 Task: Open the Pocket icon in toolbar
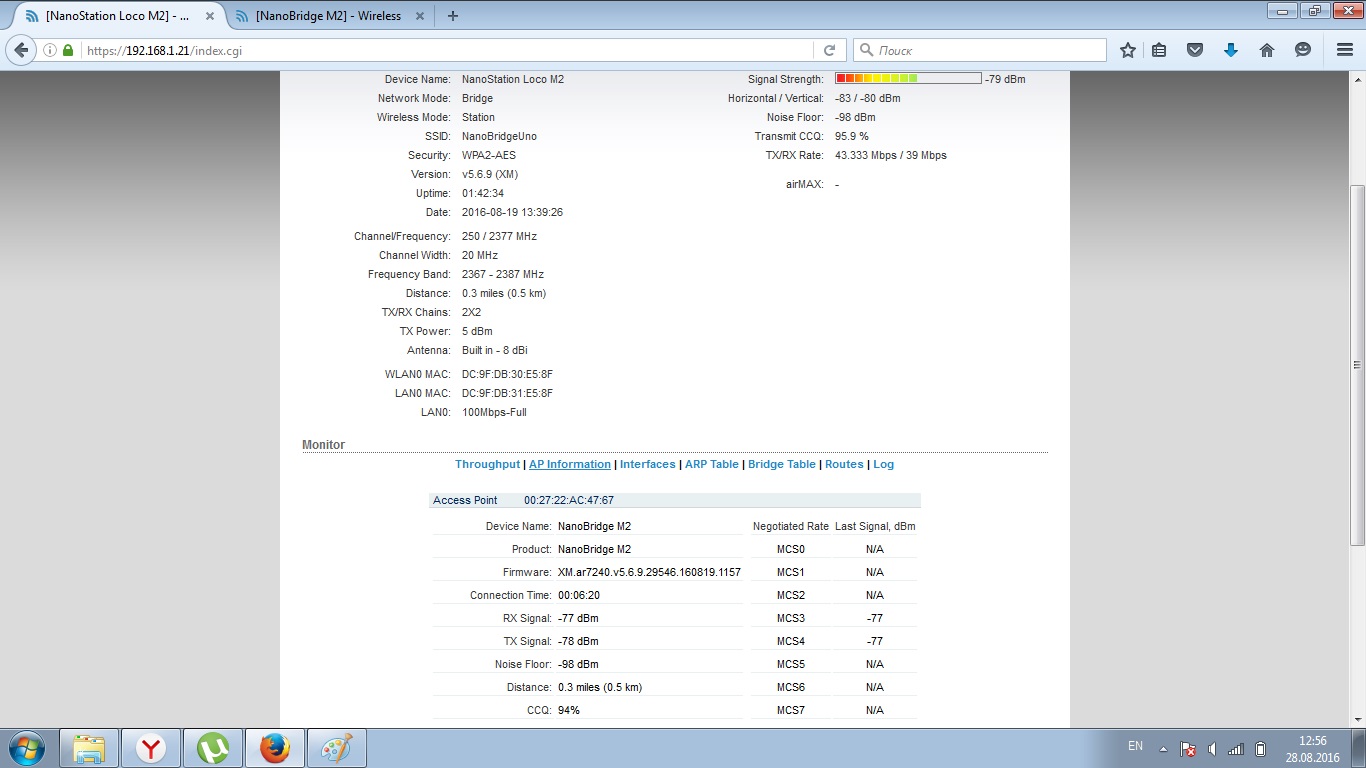1195,50
